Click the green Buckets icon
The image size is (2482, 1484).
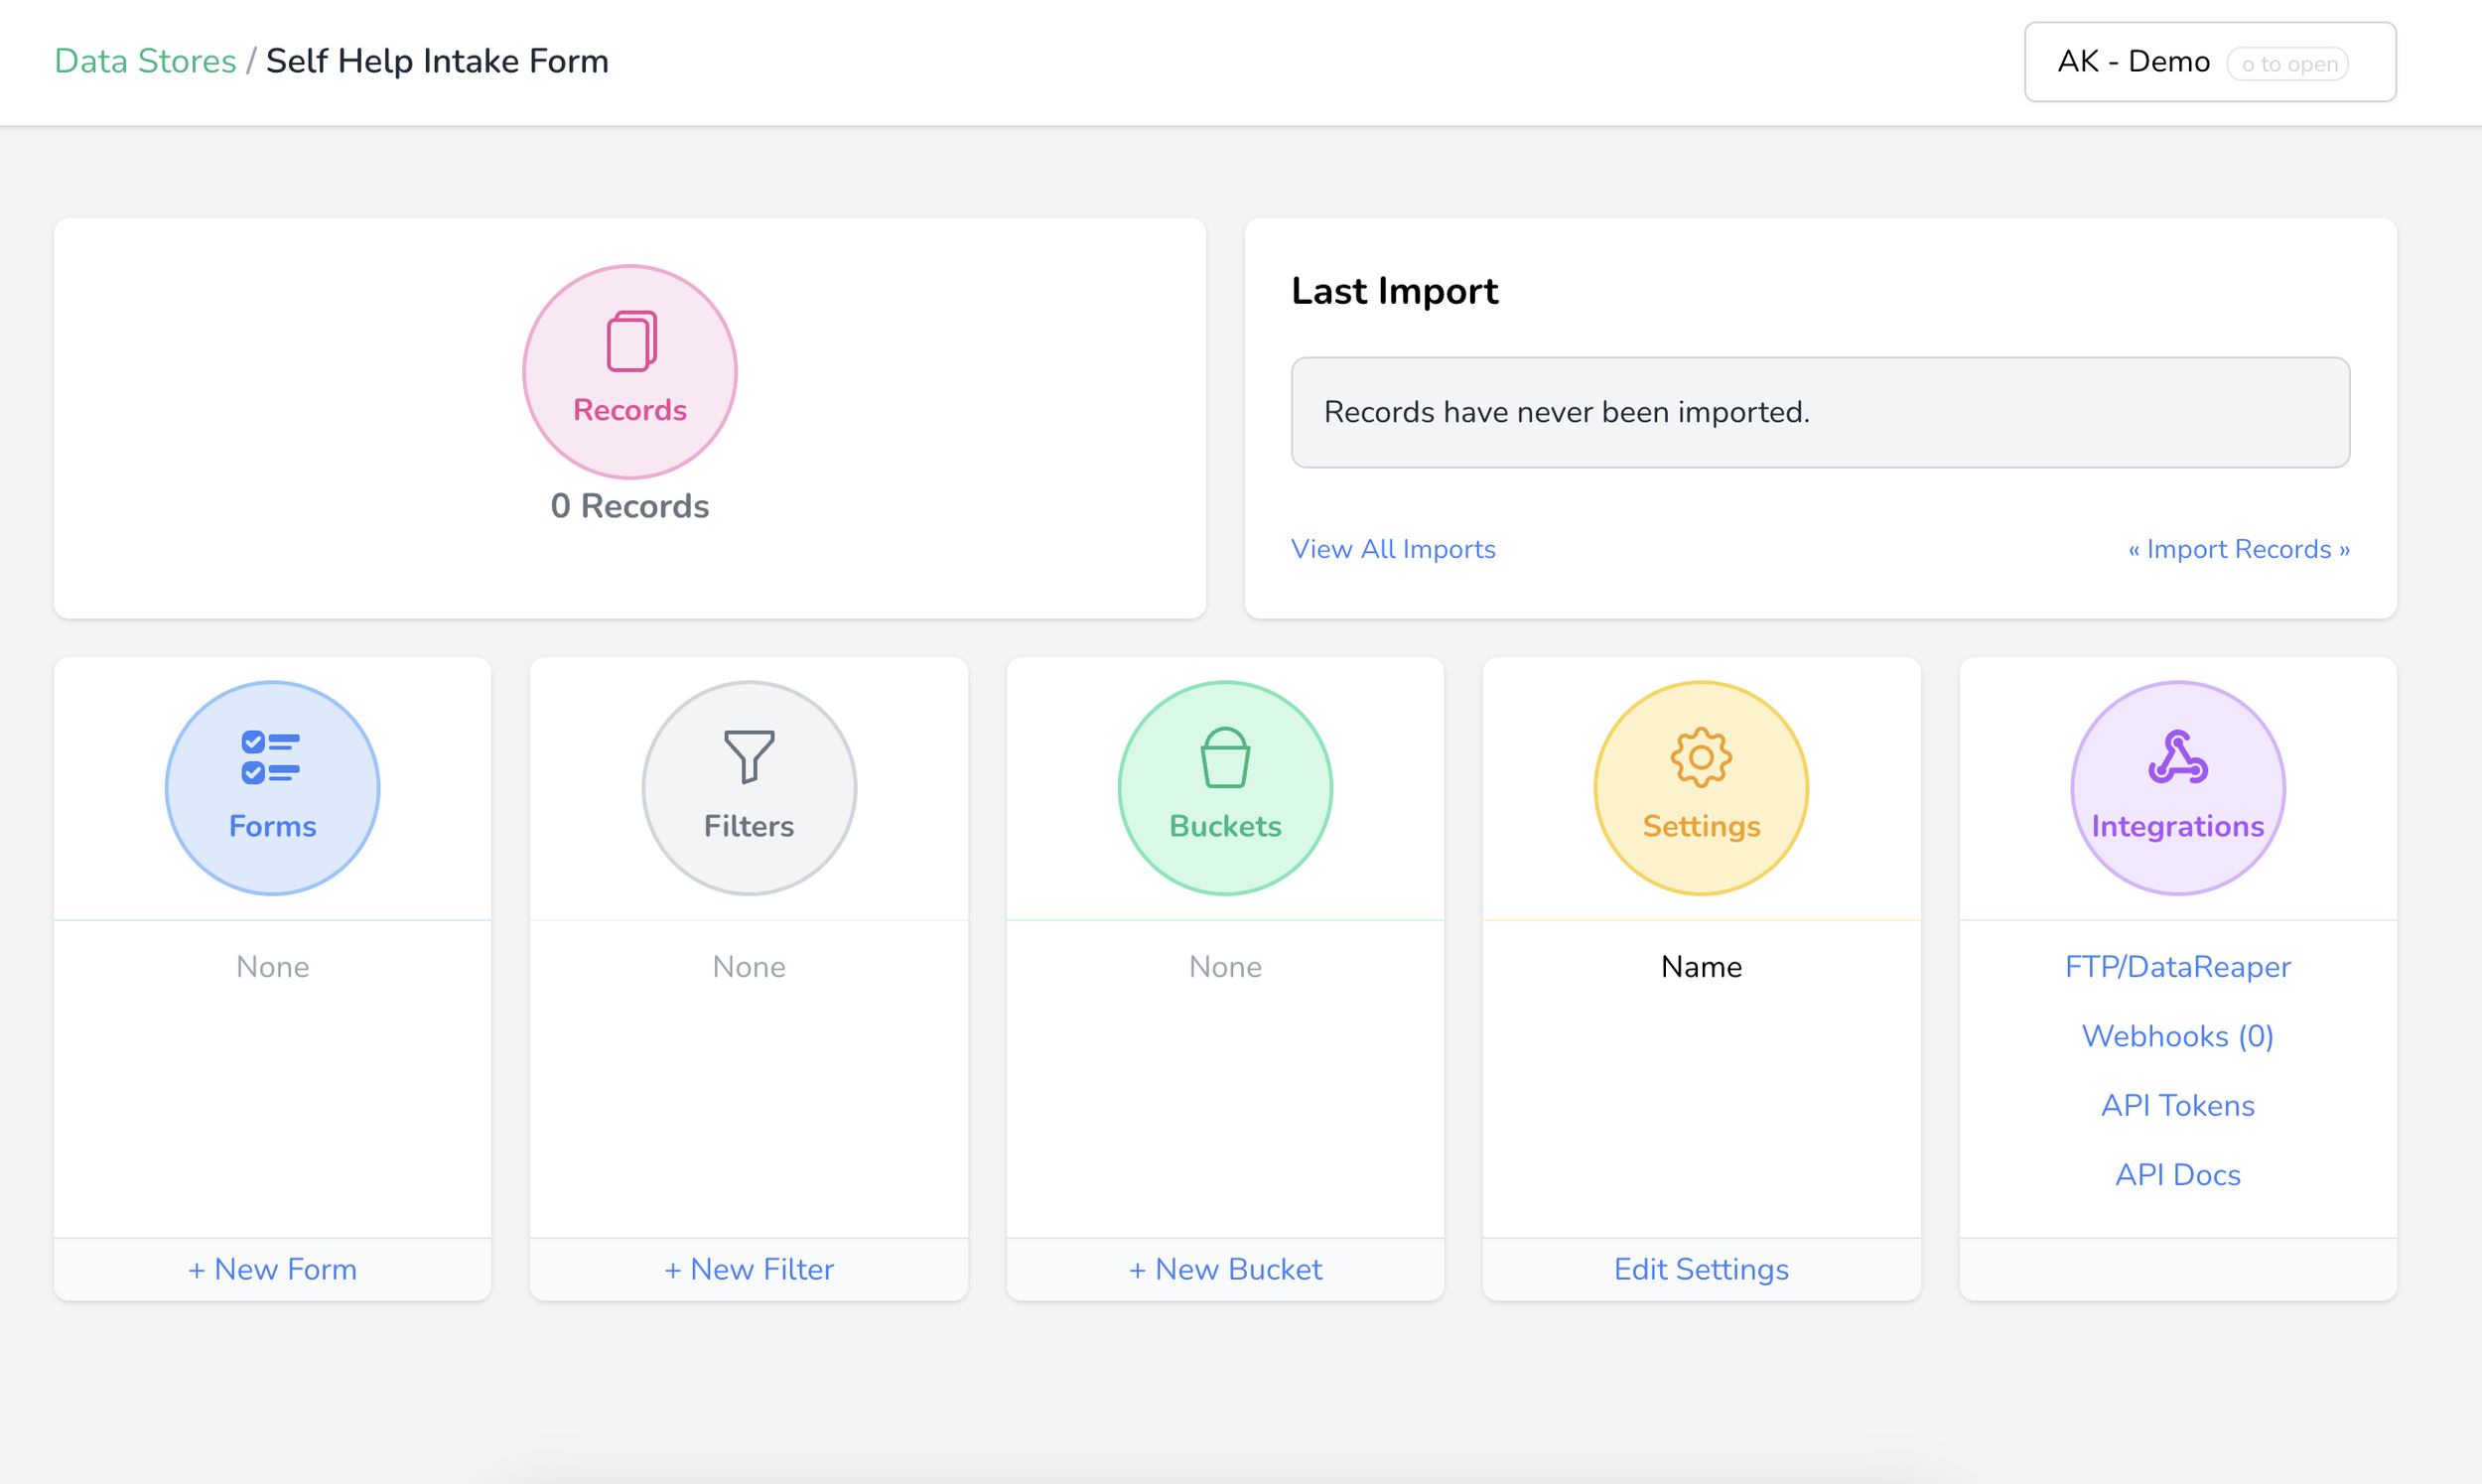click(1225, 787)
